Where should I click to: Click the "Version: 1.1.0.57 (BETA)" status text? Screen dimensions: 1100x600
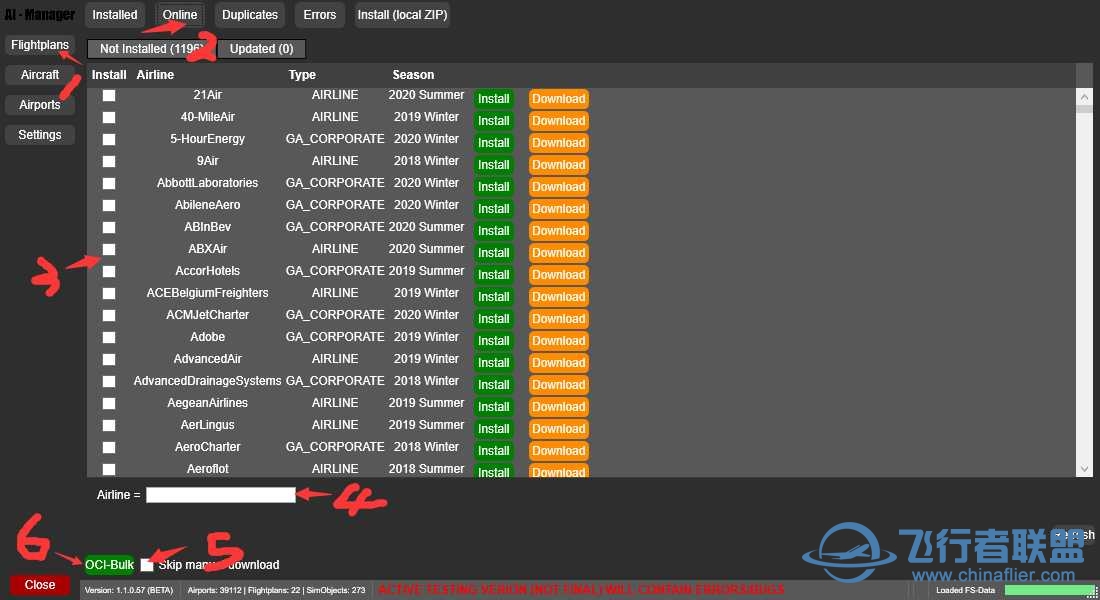click(129, 590)
